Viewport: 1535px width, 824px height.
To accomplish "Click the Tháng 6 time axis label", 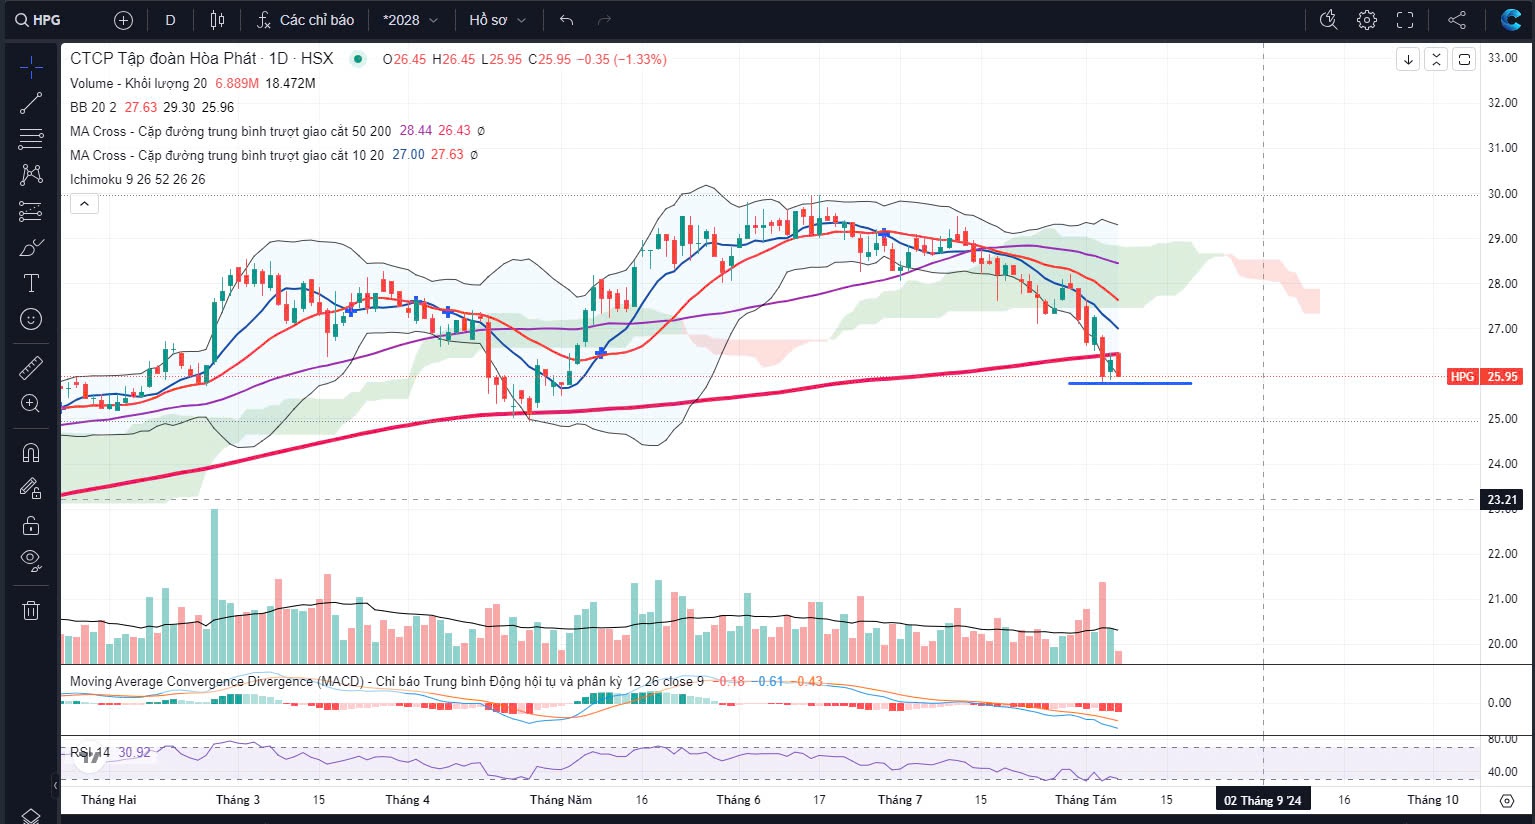I will click(x=738, y=800).
